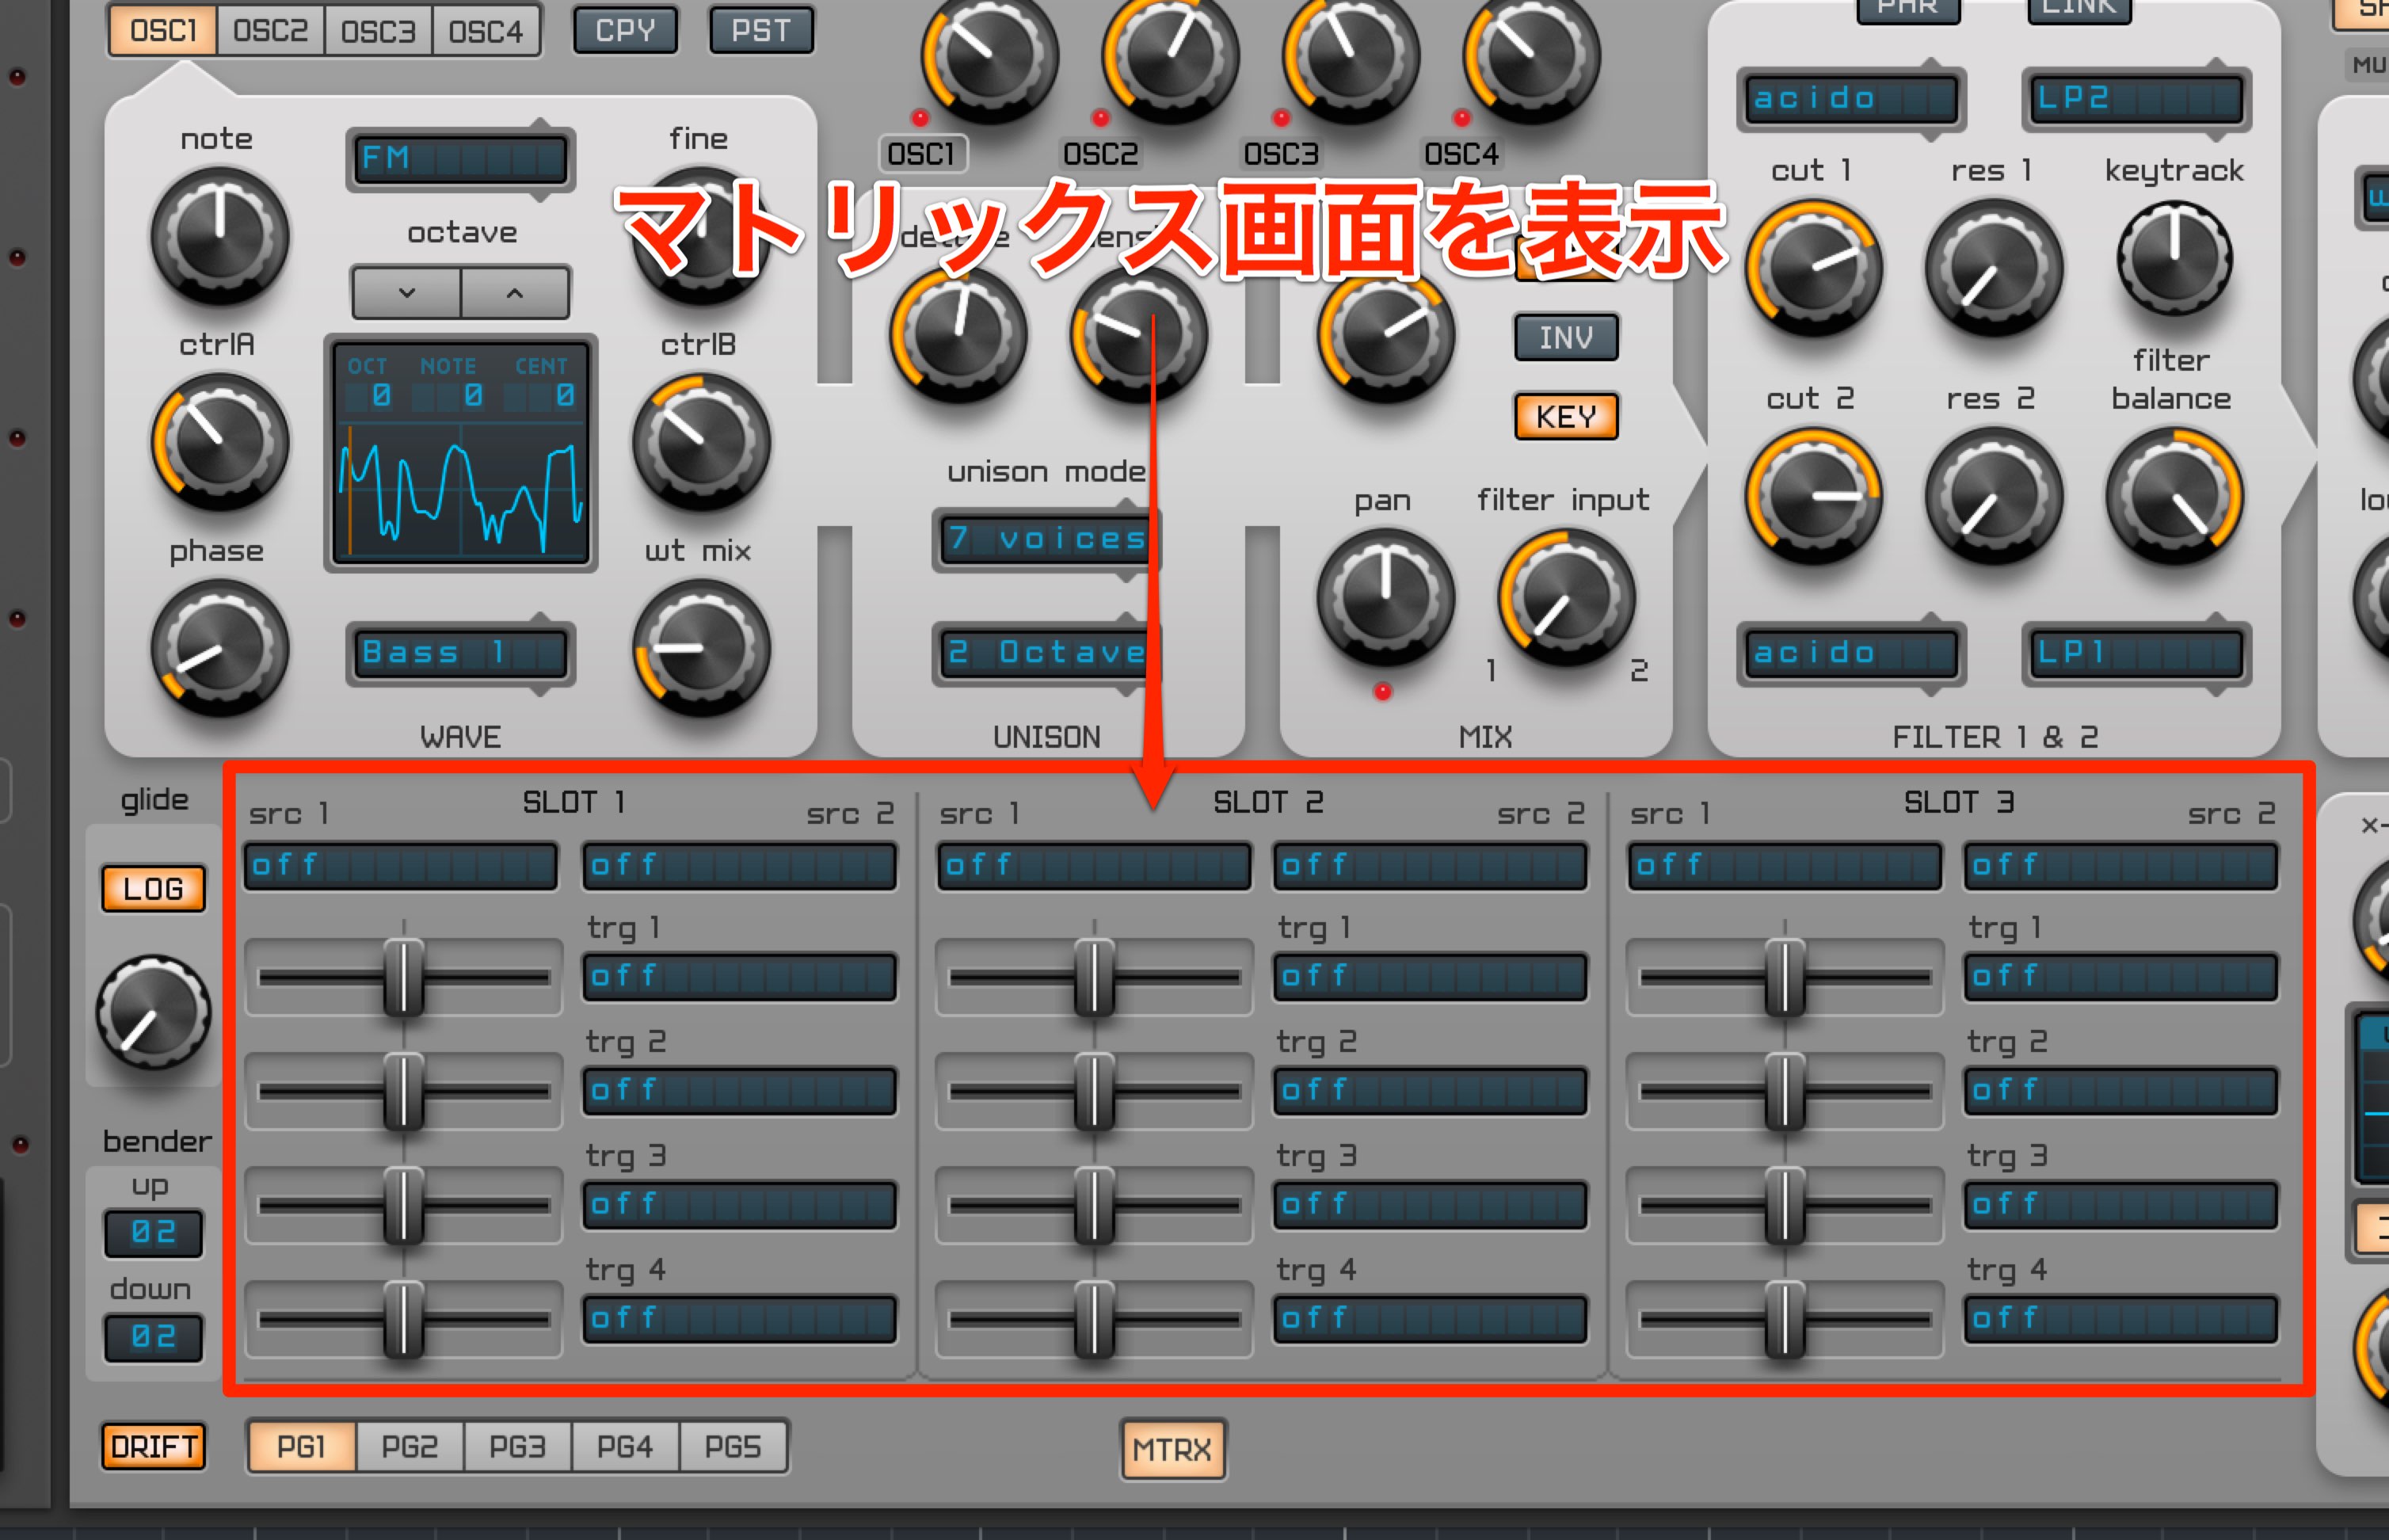Toggle the DRIFT button
2389x1540 pixels.
[153, 1447]
